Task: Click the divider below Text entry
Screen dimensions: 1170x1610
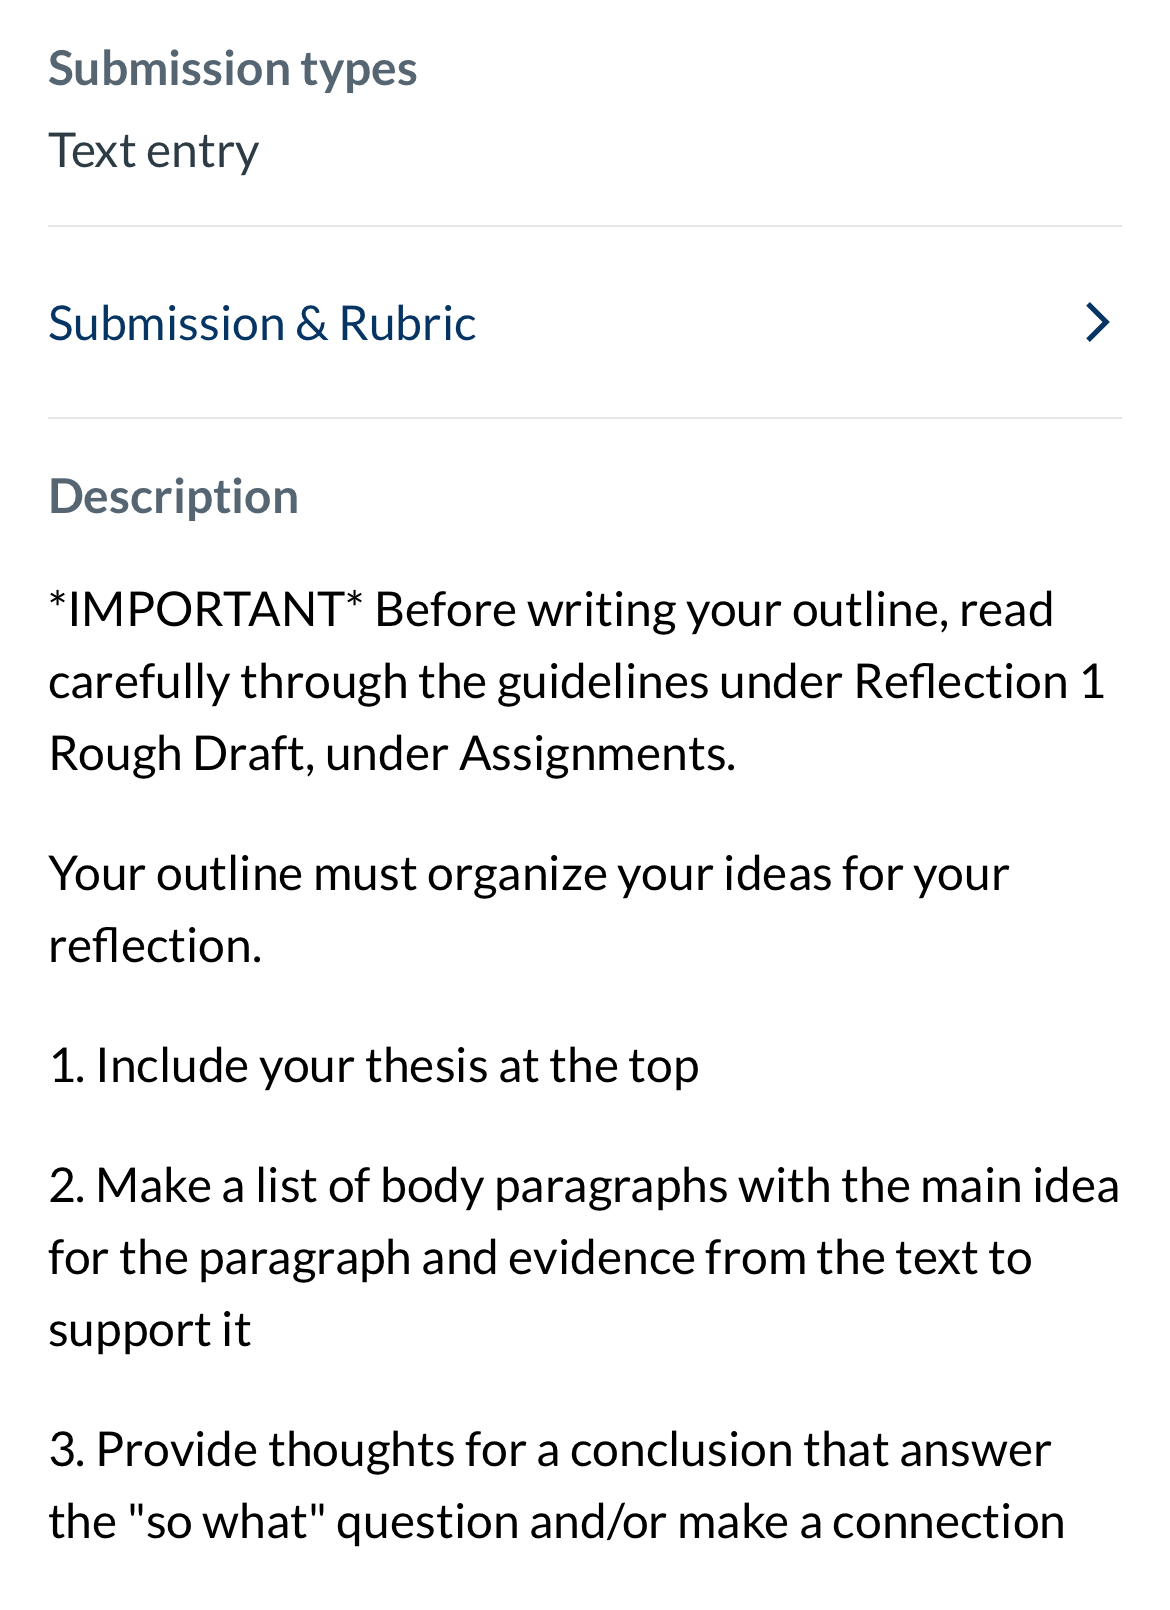Action: click(585, 225)
